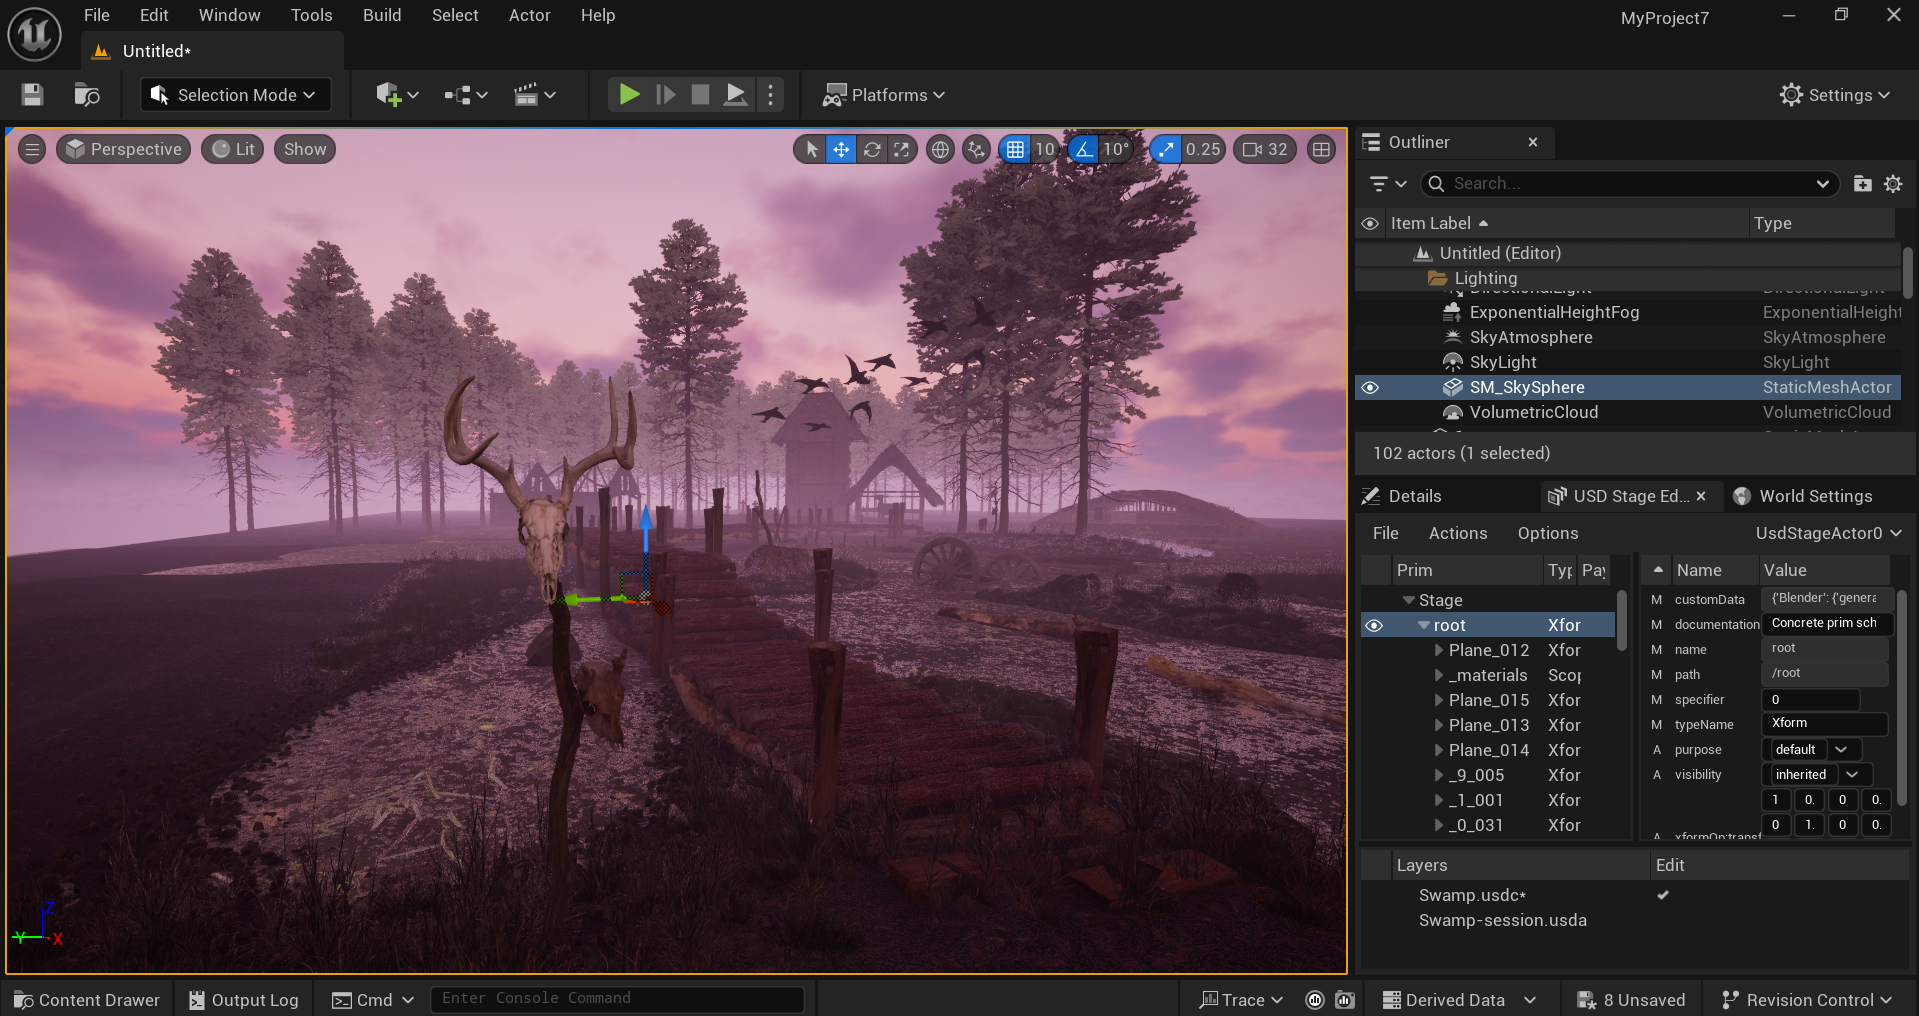This screenshot has width=1919, height=1016.
Task: Toggle visibility eye for SM_SkySphere
Action: 1370,388
